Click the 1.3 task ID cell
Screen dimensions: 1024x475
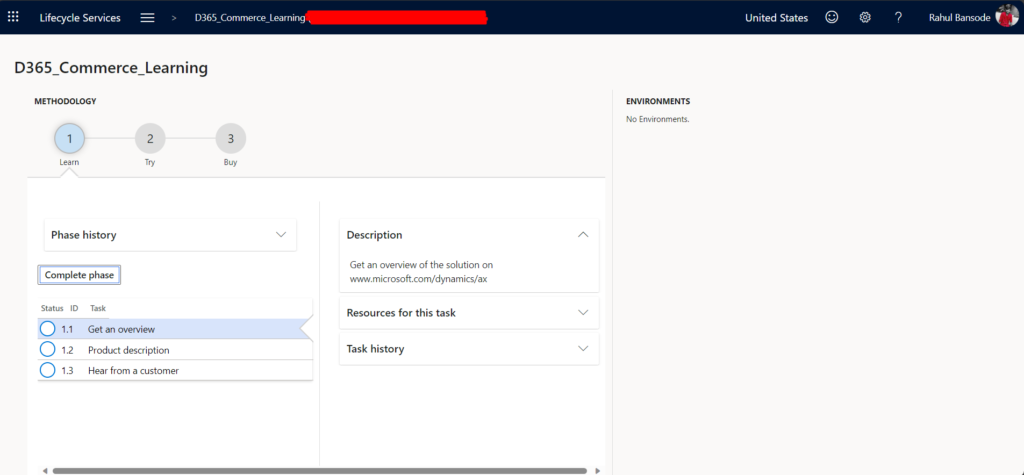point(67,370)
